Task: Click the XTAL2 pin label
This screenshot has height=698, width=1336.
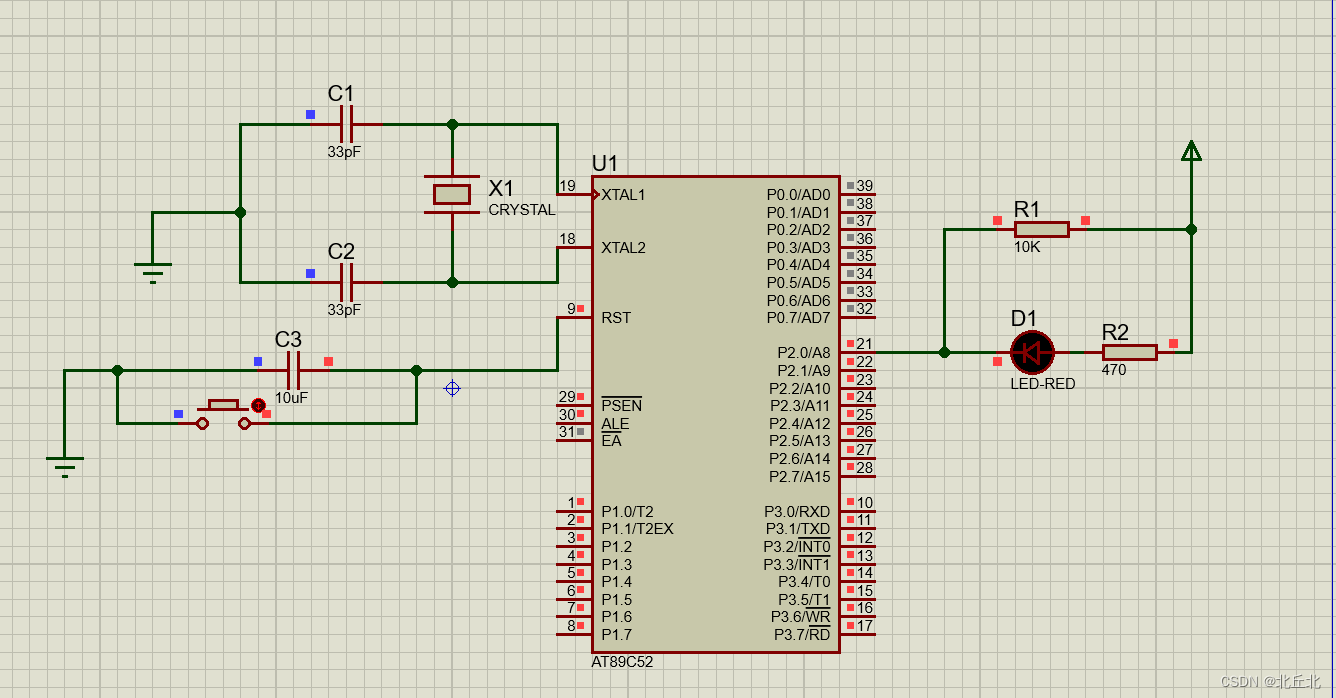Action: (623, 248)
